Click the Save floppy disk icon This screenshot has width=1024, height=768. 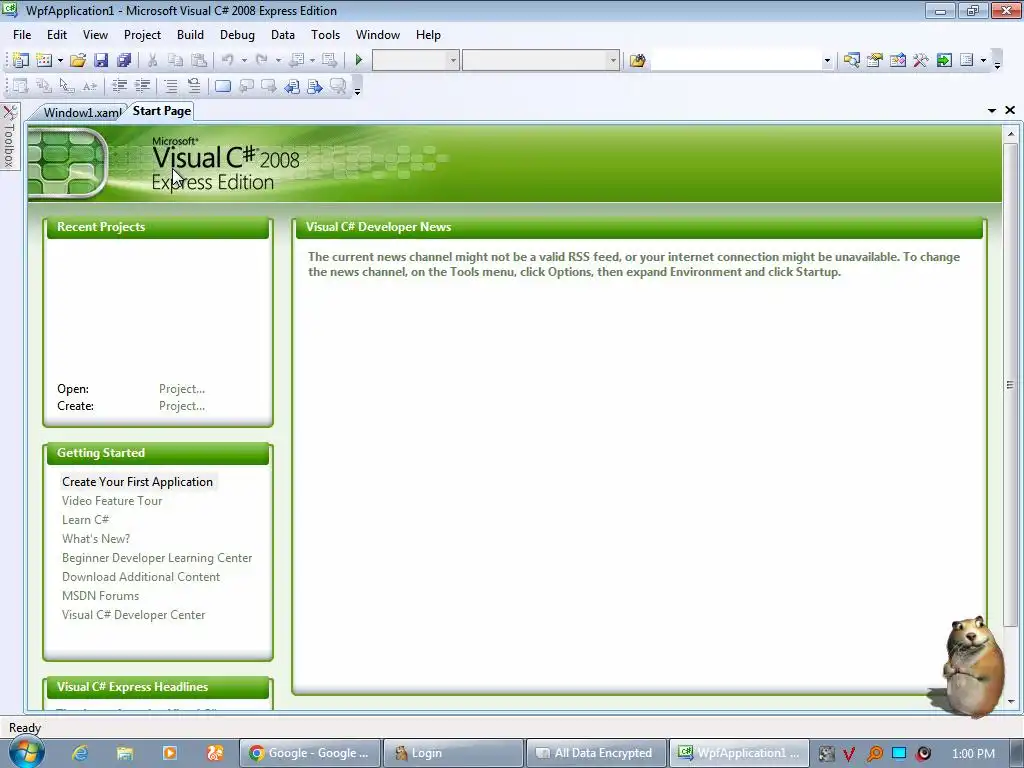click(101, 60)
